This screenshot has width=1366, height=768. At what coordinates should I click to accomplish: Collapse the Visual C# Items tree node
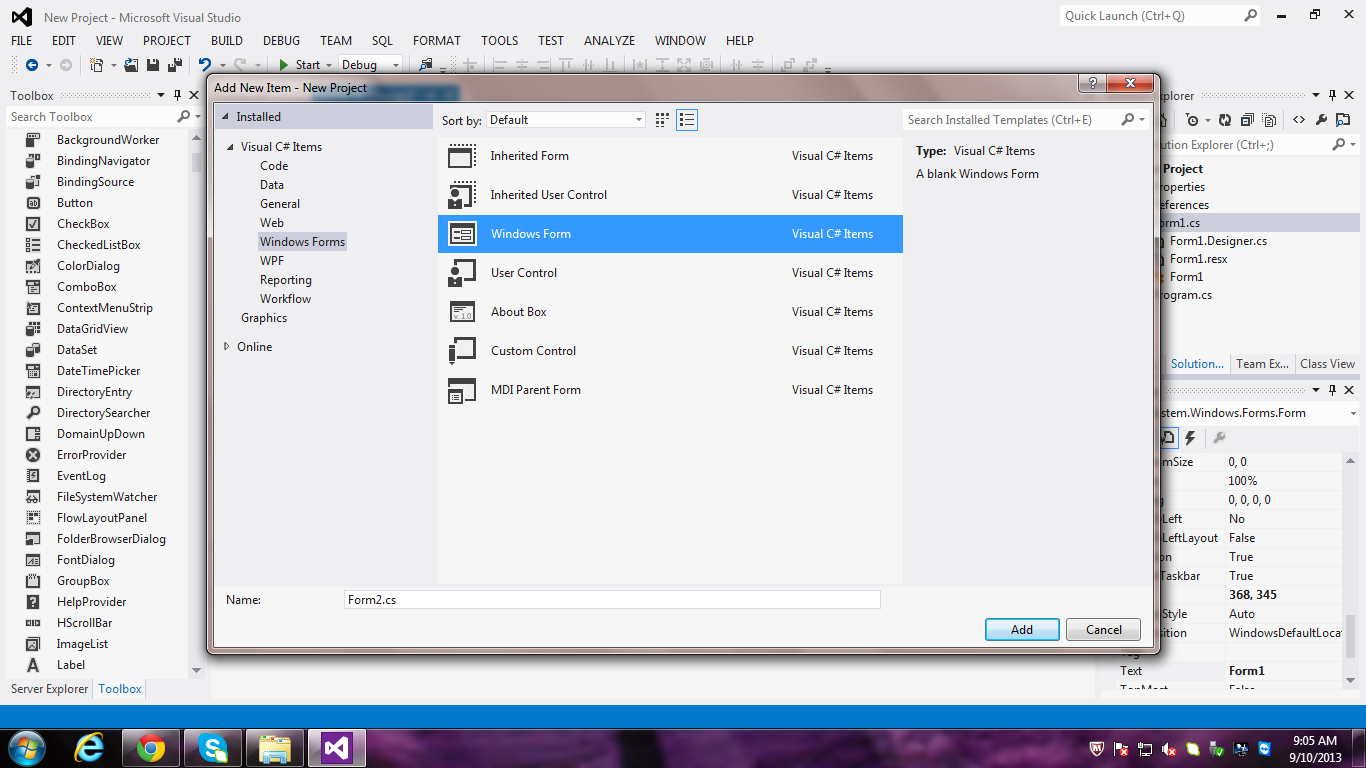pos(230,147)
